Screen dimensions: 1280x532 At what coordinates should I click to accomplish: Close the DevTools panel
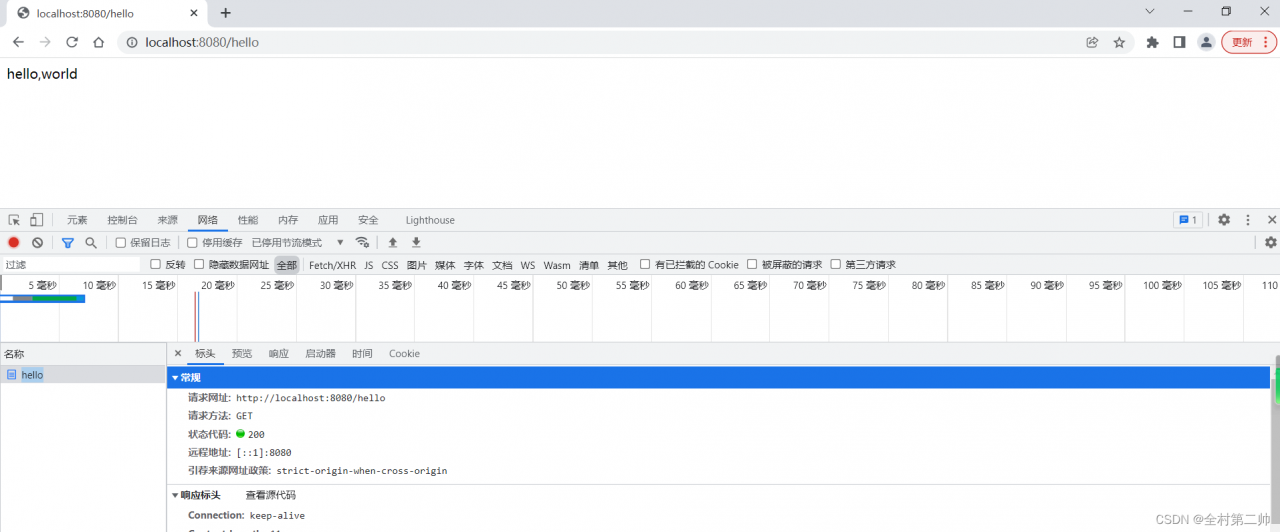coord(1272,220)
